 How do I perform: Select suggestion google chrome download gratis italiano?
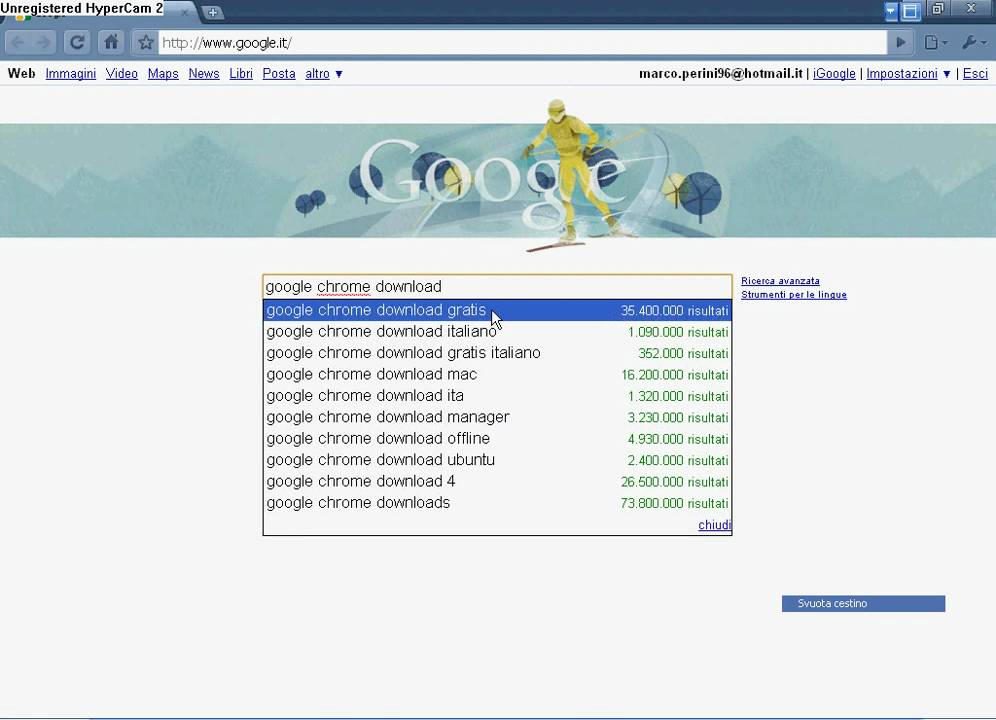(497, 353)
